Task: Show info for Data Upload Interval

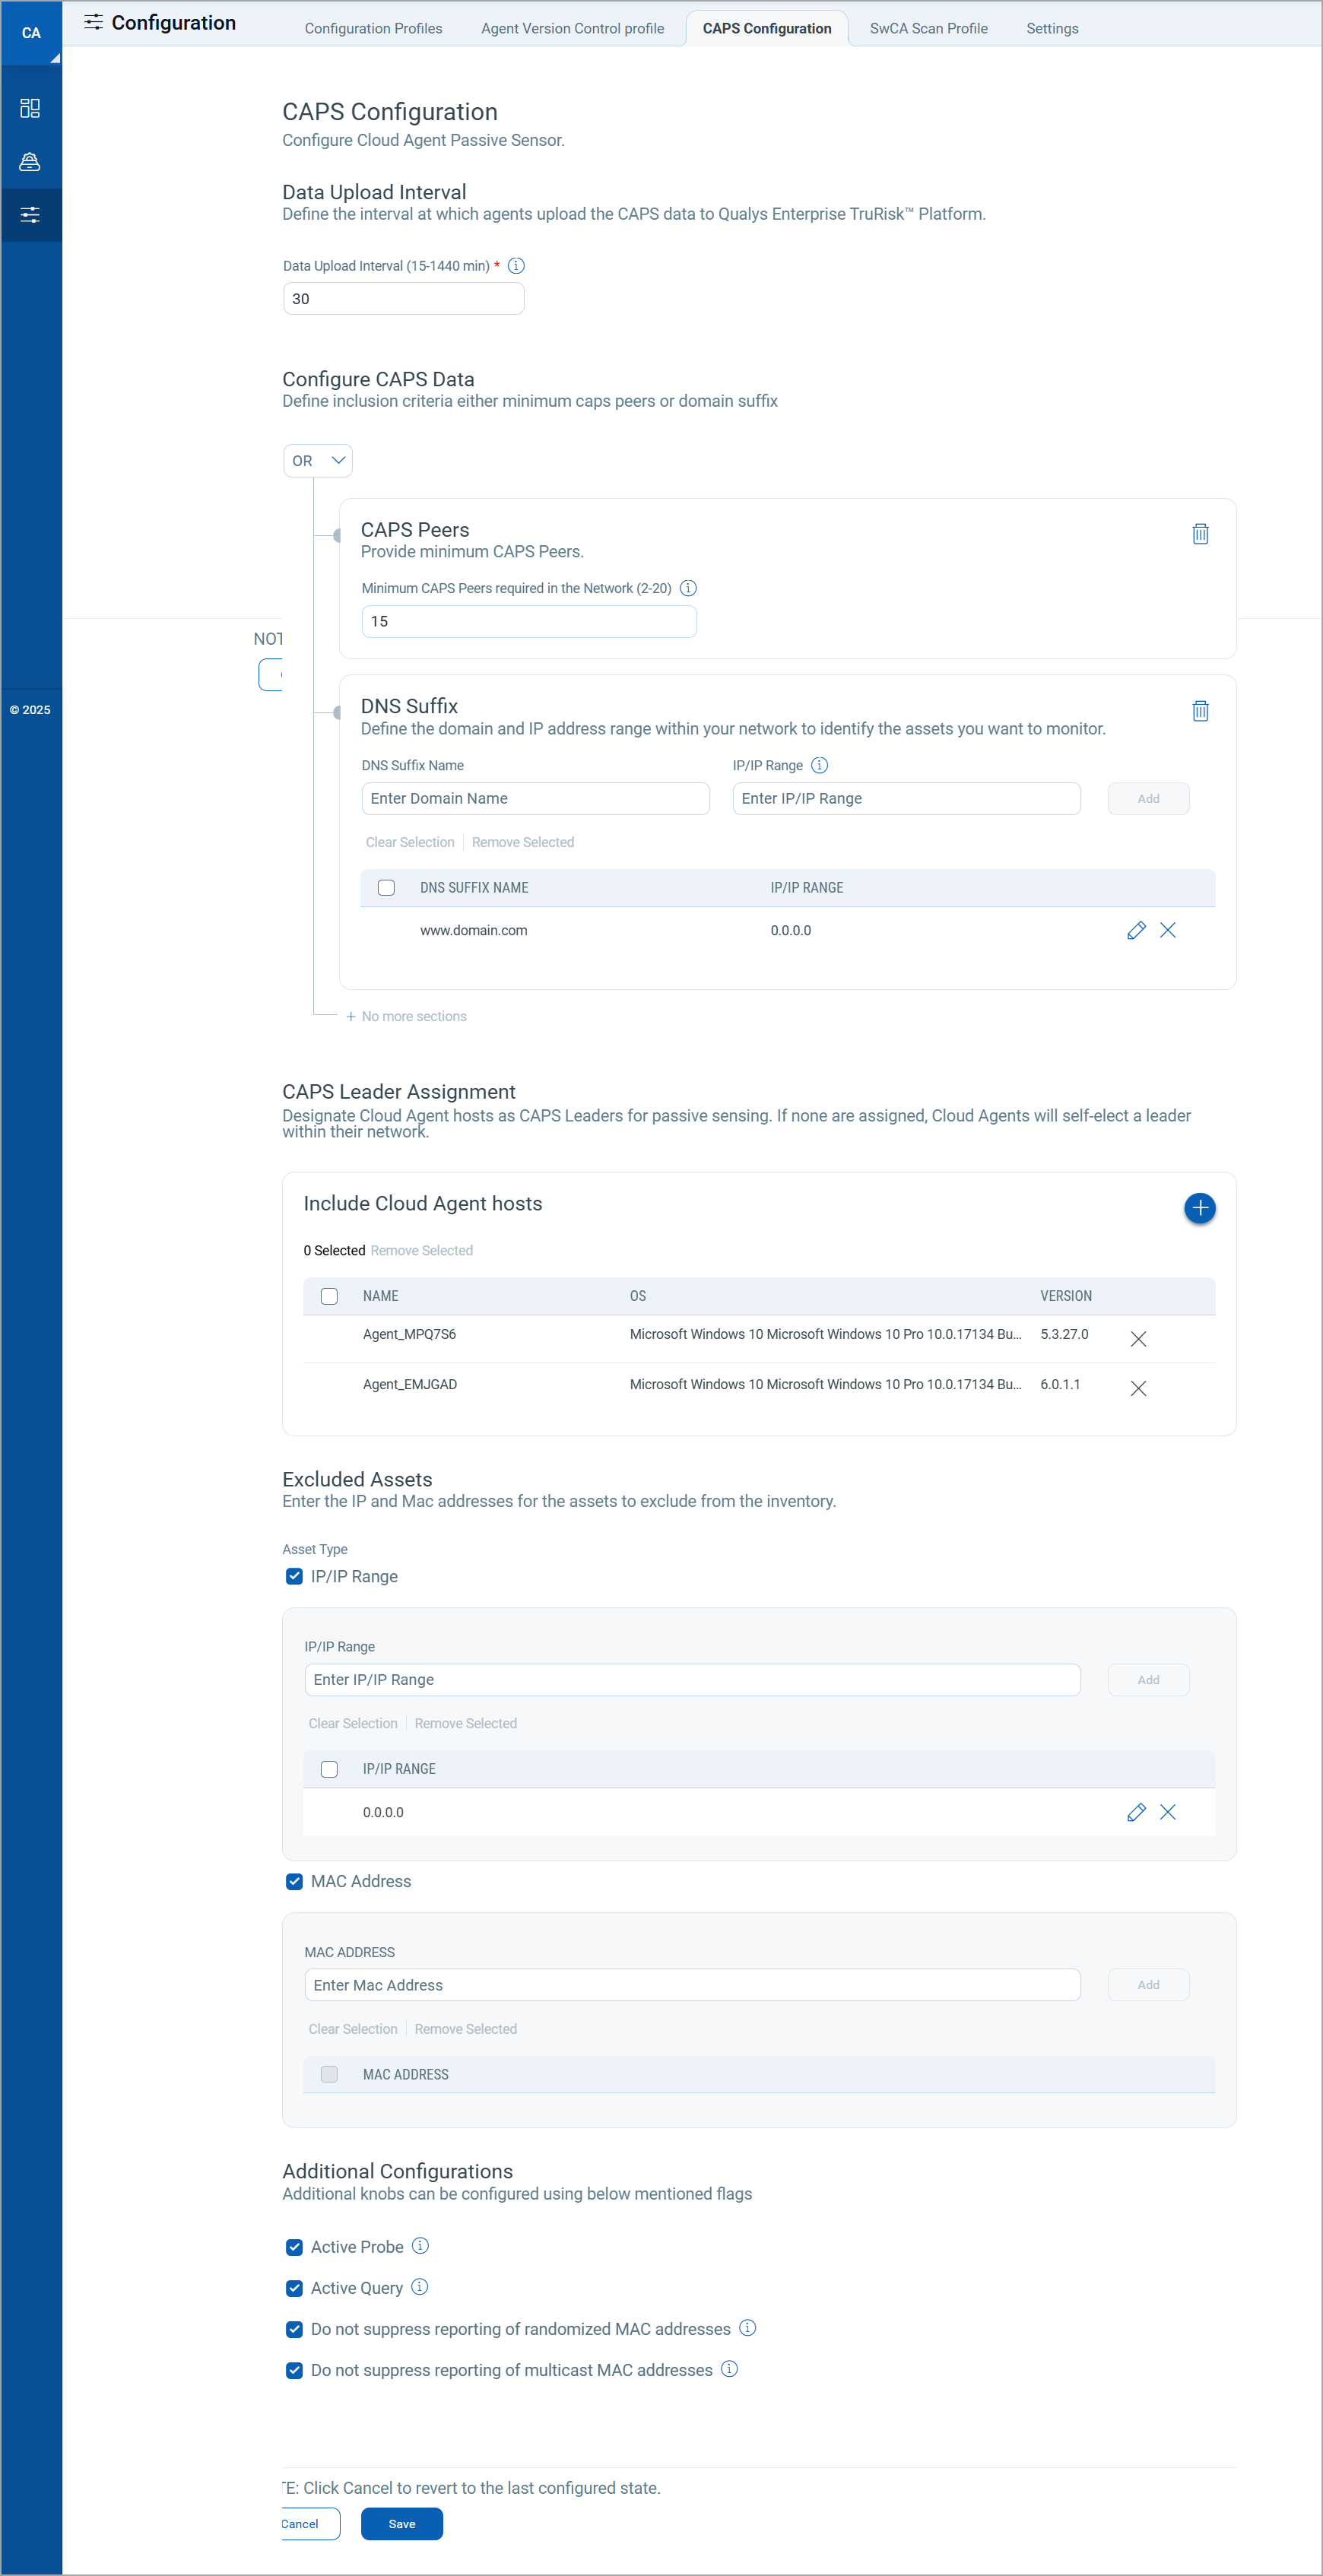Action: click(x=516, y=266)
